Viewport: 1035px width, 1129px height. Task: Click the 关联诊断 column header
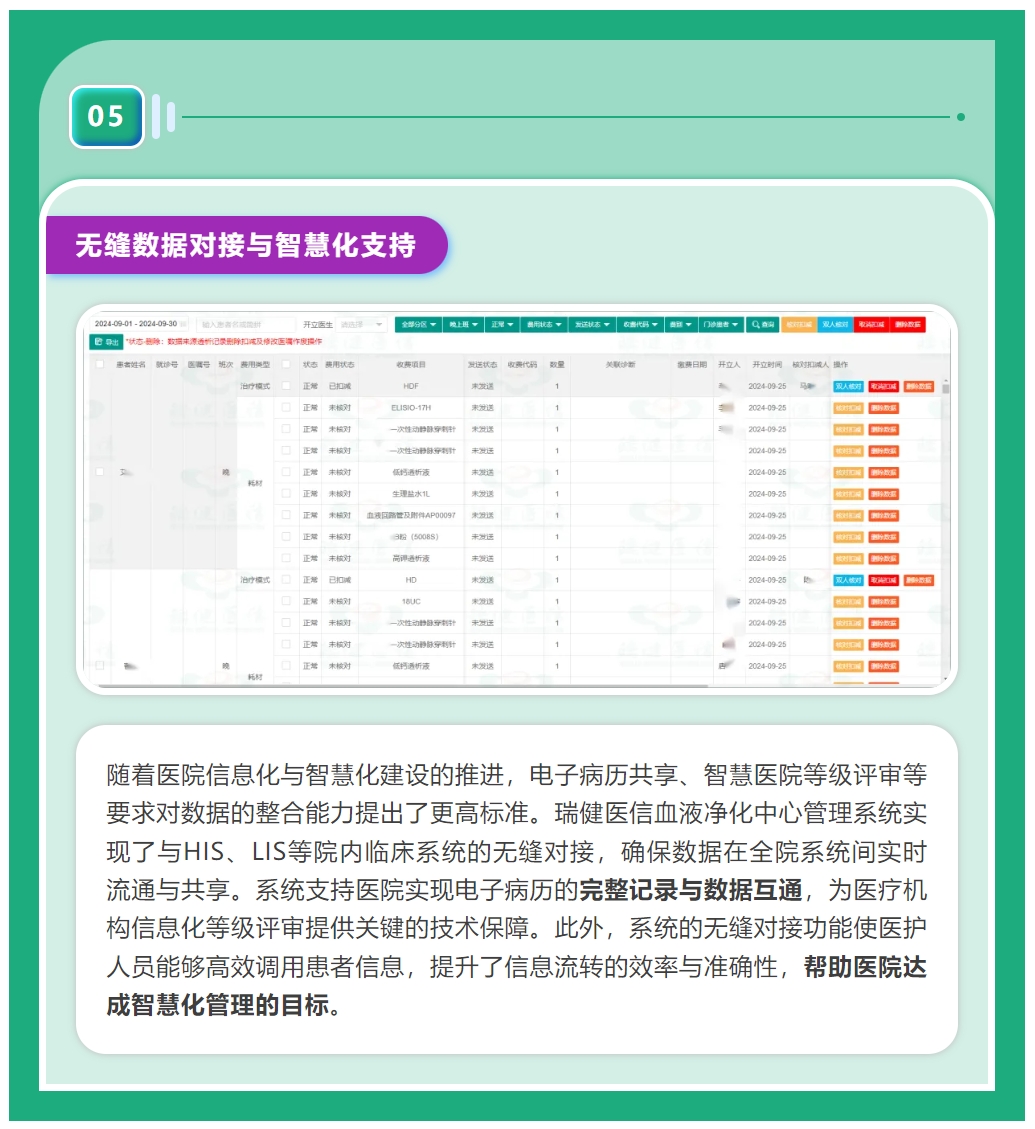tap(620, 365)
